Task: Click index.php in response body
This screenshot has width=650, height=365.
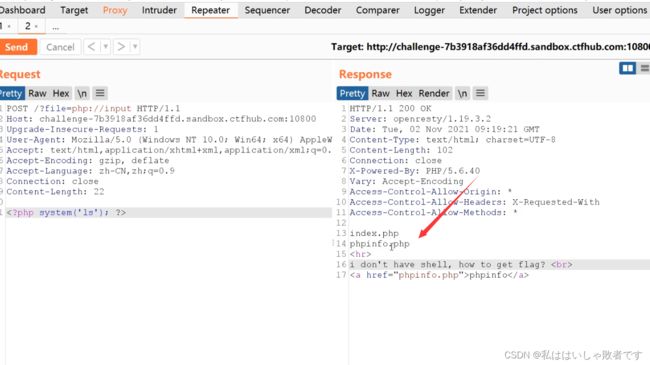Action: (374, 234)
